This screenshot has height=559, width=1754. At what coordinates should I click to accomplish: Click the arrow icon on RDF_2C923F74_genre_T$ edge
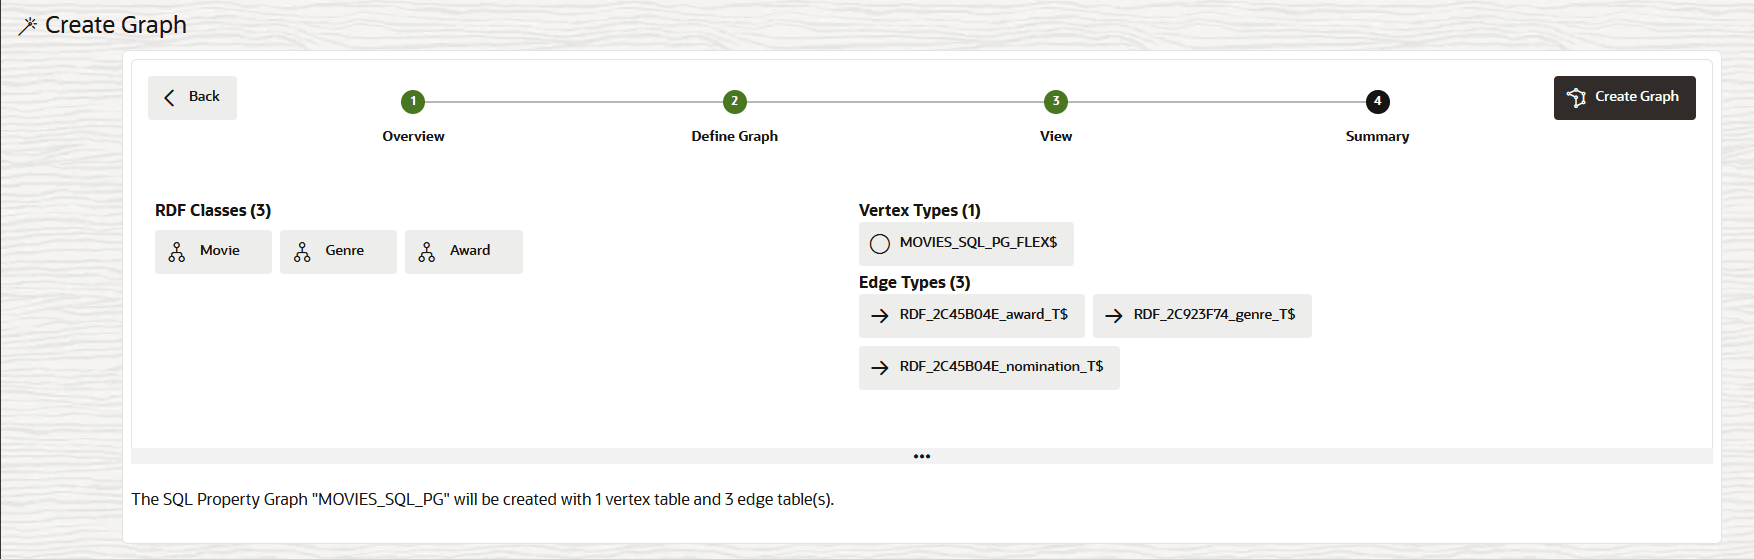(x=1114, y=316)
